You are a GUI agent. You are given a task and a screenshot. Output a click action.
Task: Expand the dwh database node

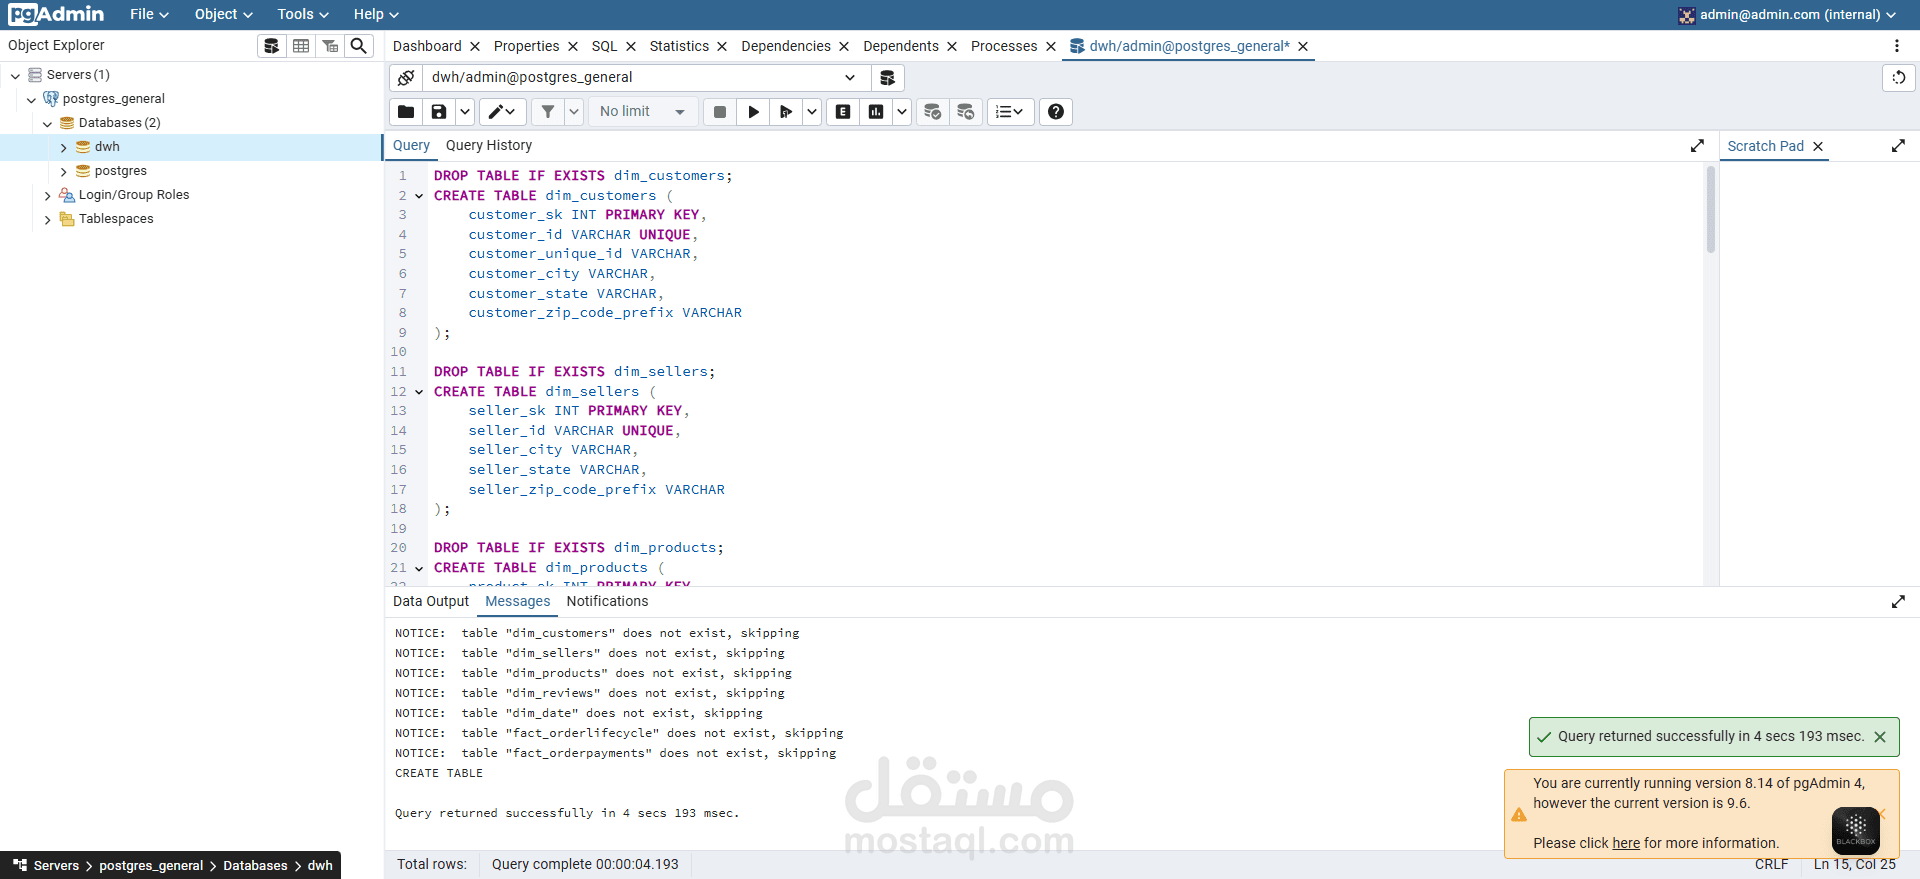64,147
